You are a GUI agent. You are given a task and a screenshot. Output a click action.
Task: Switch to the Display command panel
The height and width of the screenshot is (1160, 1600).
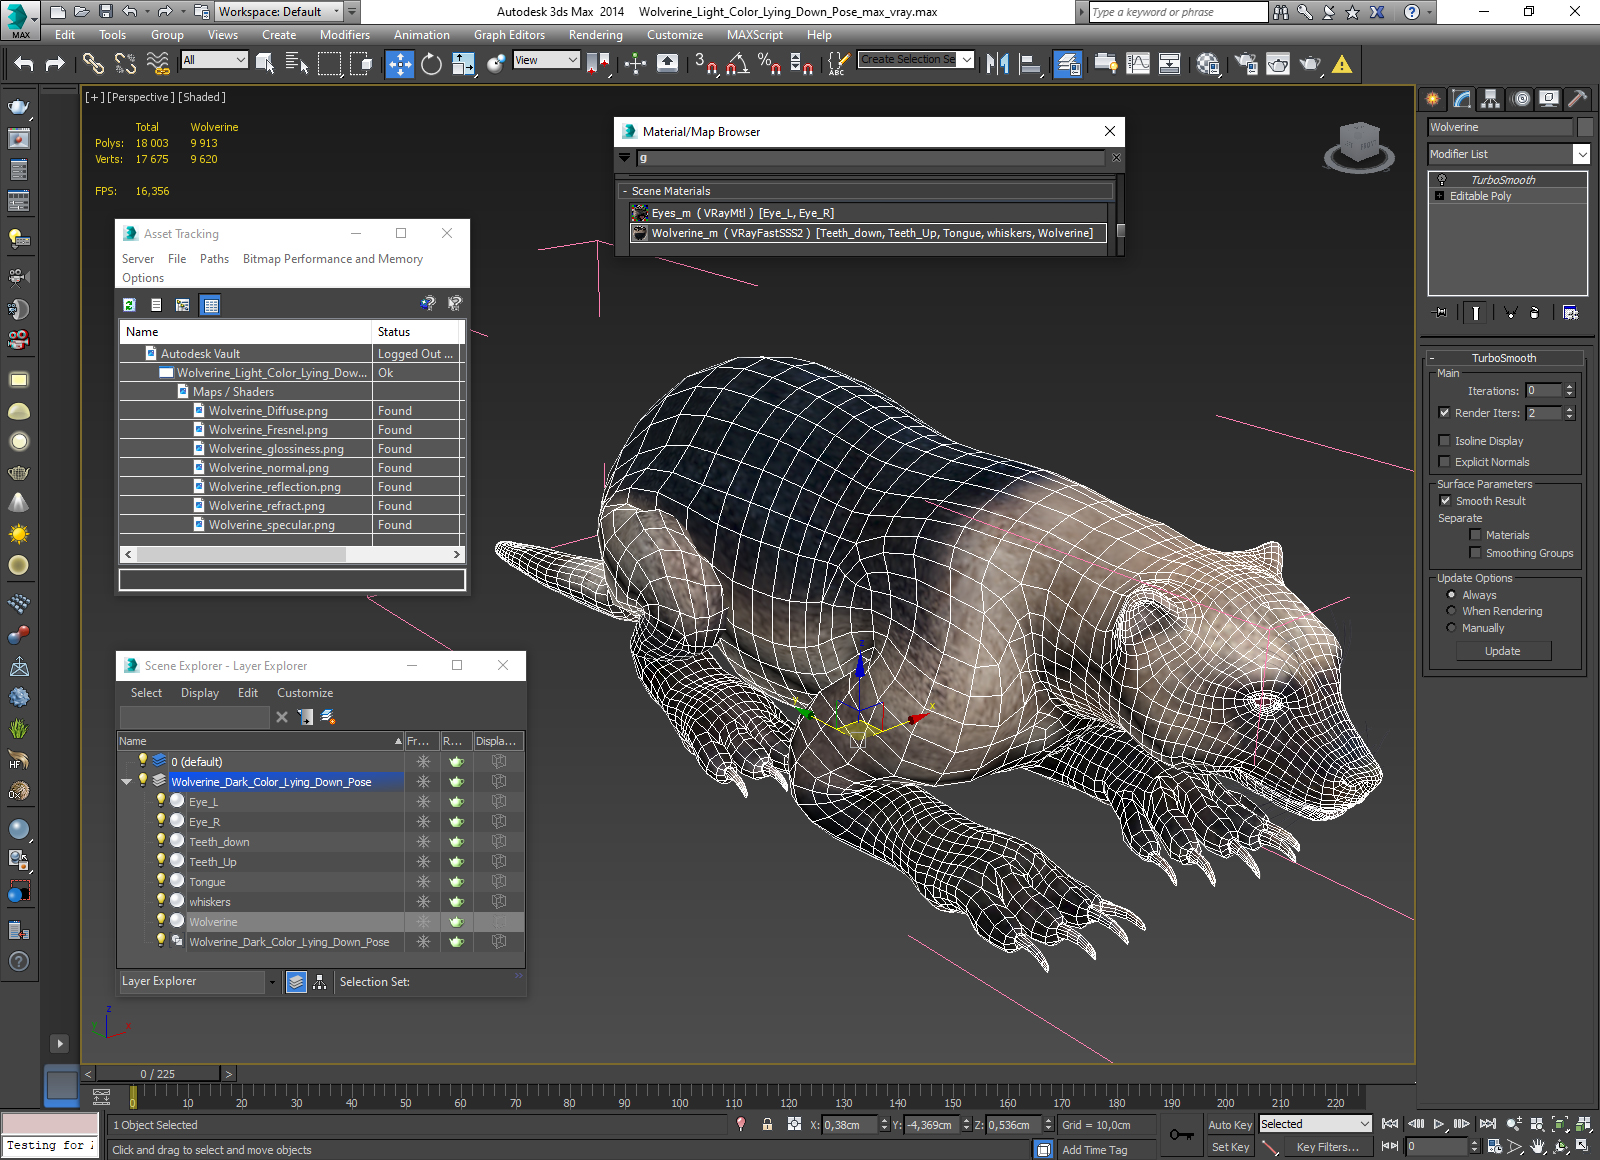click(1549, 98)
